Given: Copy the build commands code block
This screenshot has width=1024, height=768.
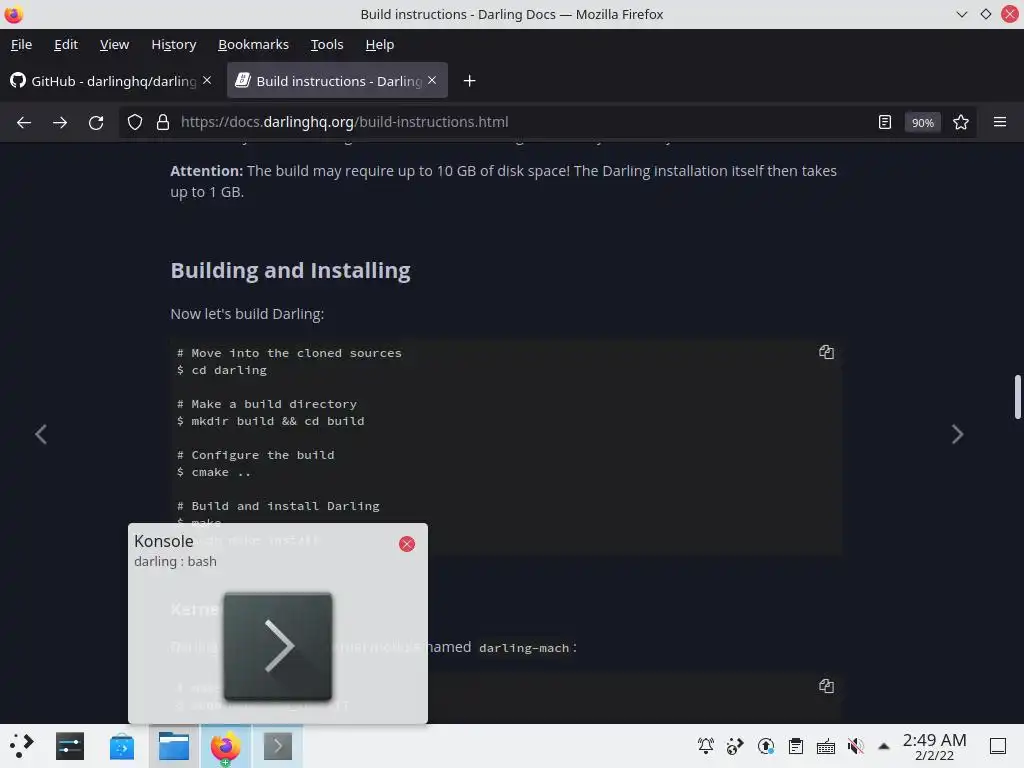Looking at the screenshot, I should (826, 352).
